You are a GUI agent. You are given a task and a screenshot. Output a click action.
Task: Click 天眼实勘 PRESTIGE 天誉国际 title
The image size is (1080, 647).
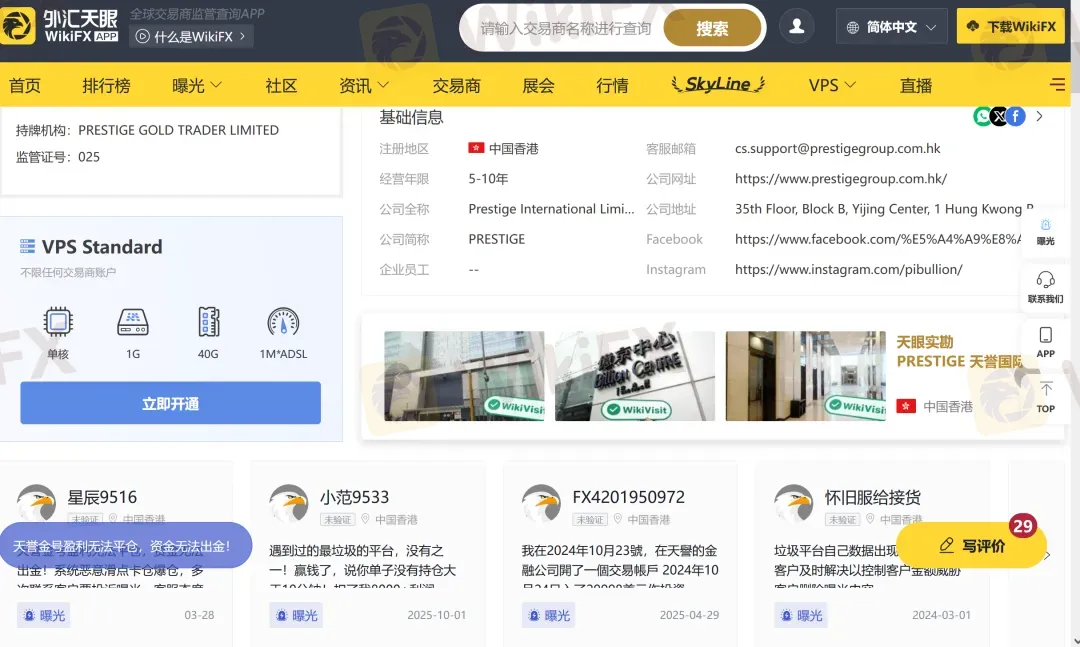coord(959,351)
